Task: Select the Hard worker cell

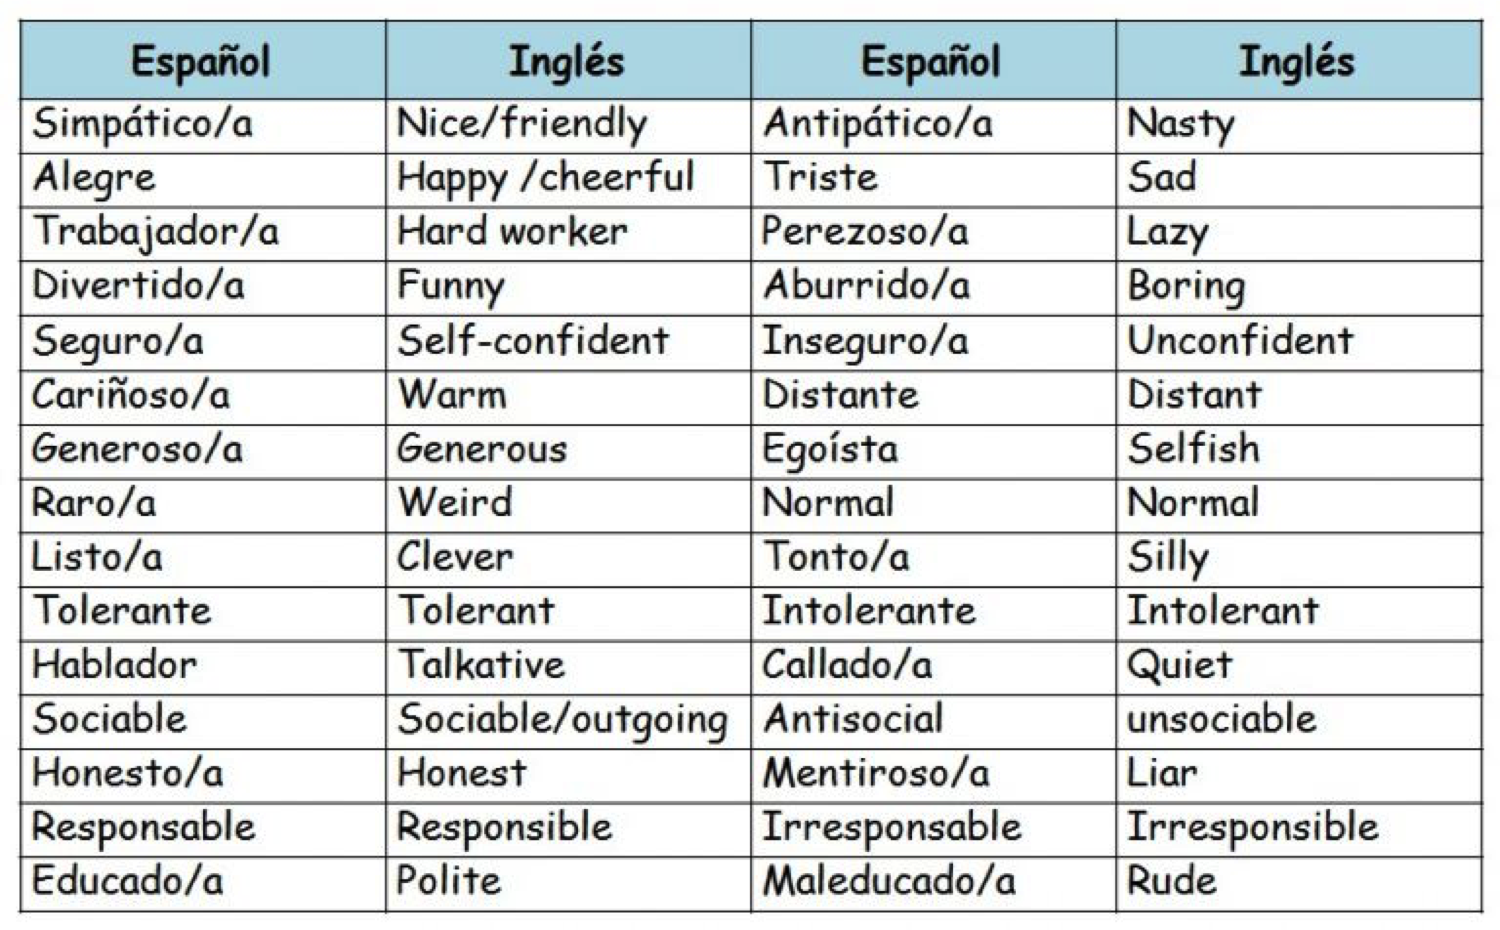Action: click(512, 232)
